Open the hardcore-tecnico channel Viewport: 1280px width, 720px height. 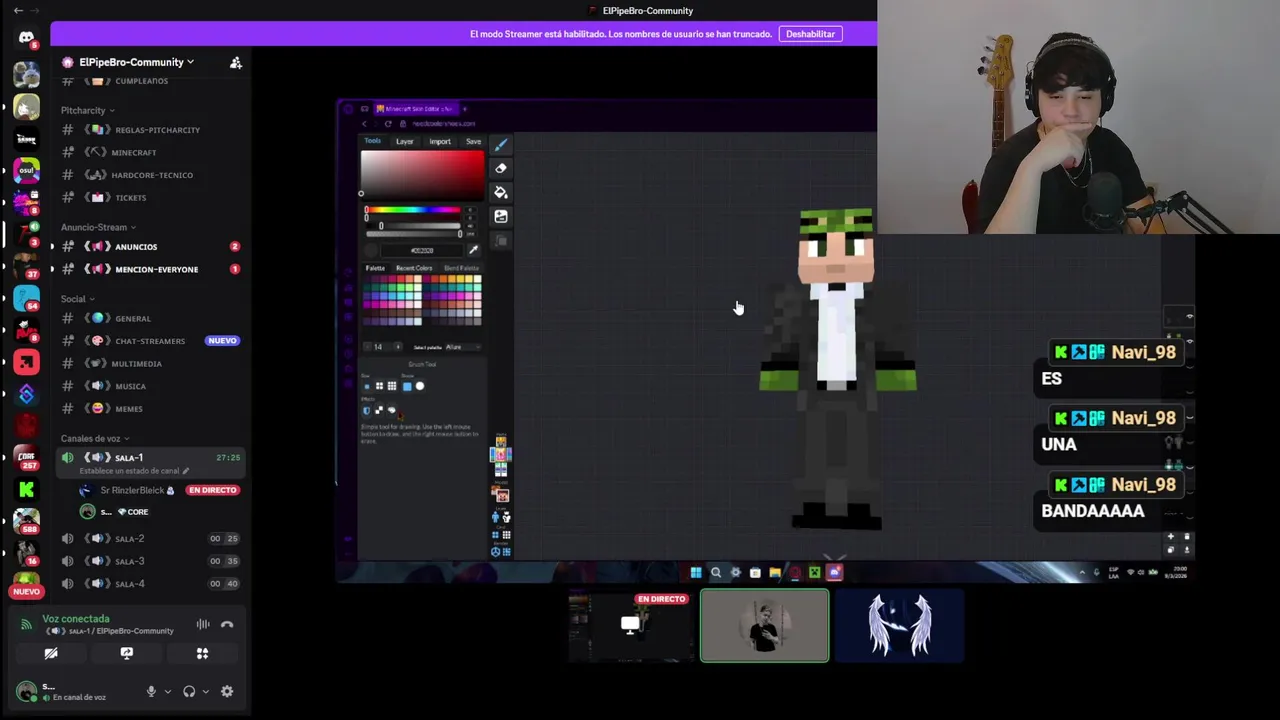click(x=150, y=175)
